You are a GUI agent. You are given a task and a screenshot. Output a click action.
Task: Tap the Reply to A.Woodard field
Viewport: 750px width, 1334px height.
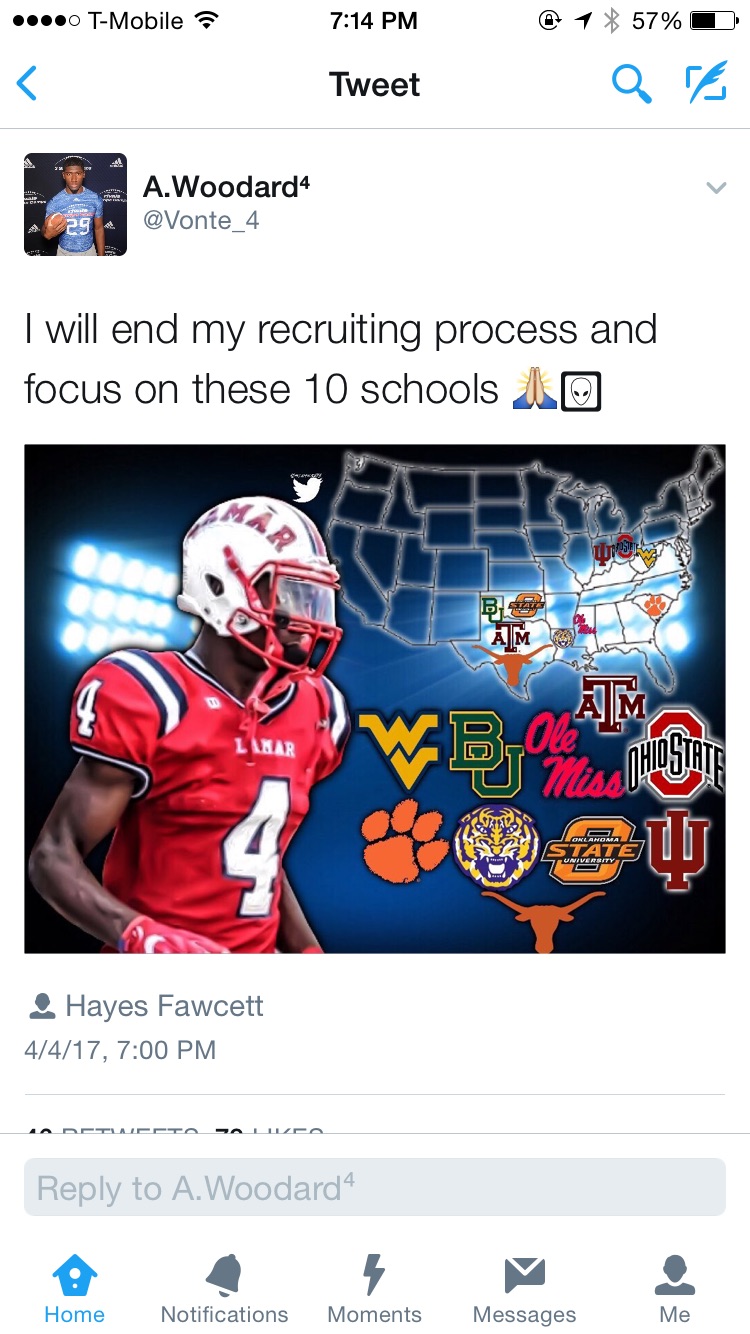pyautogui.click(x=375, y=1187)
